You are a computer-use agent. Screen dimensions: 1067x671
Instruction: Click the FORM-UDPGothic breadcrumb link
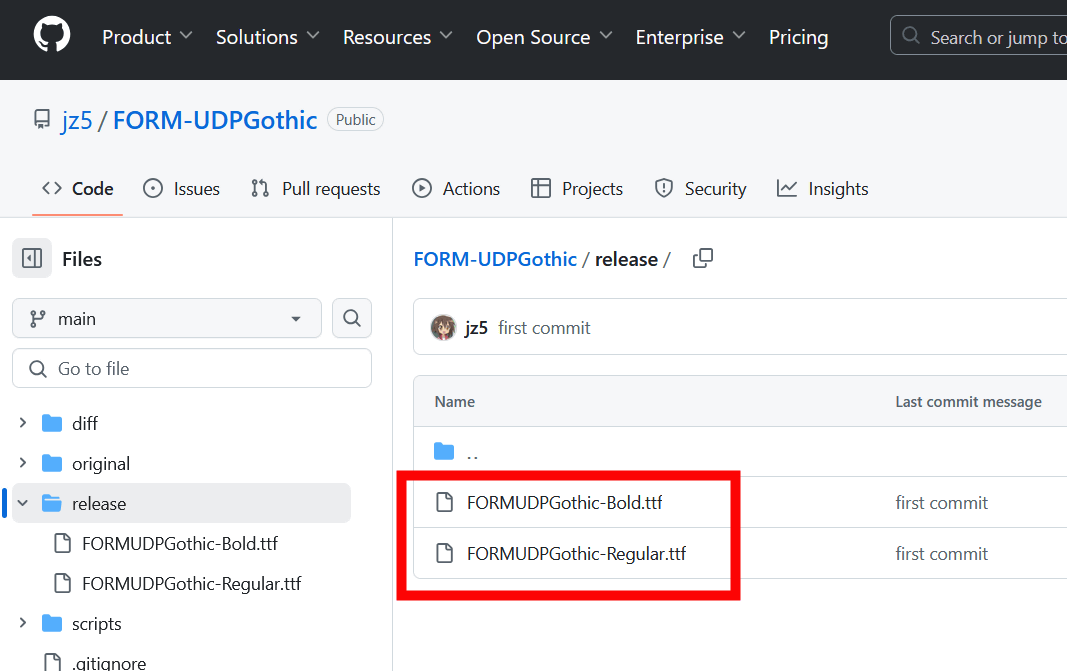click(x=495, y=259)
